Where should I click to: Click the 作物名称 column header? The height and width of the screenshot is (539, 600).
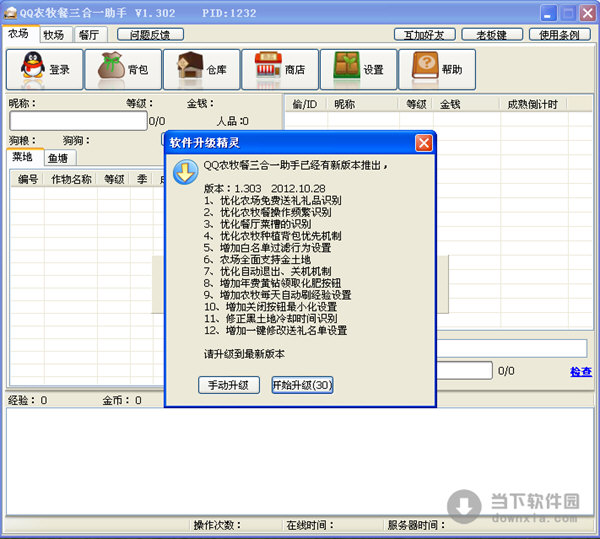(71, 179)
